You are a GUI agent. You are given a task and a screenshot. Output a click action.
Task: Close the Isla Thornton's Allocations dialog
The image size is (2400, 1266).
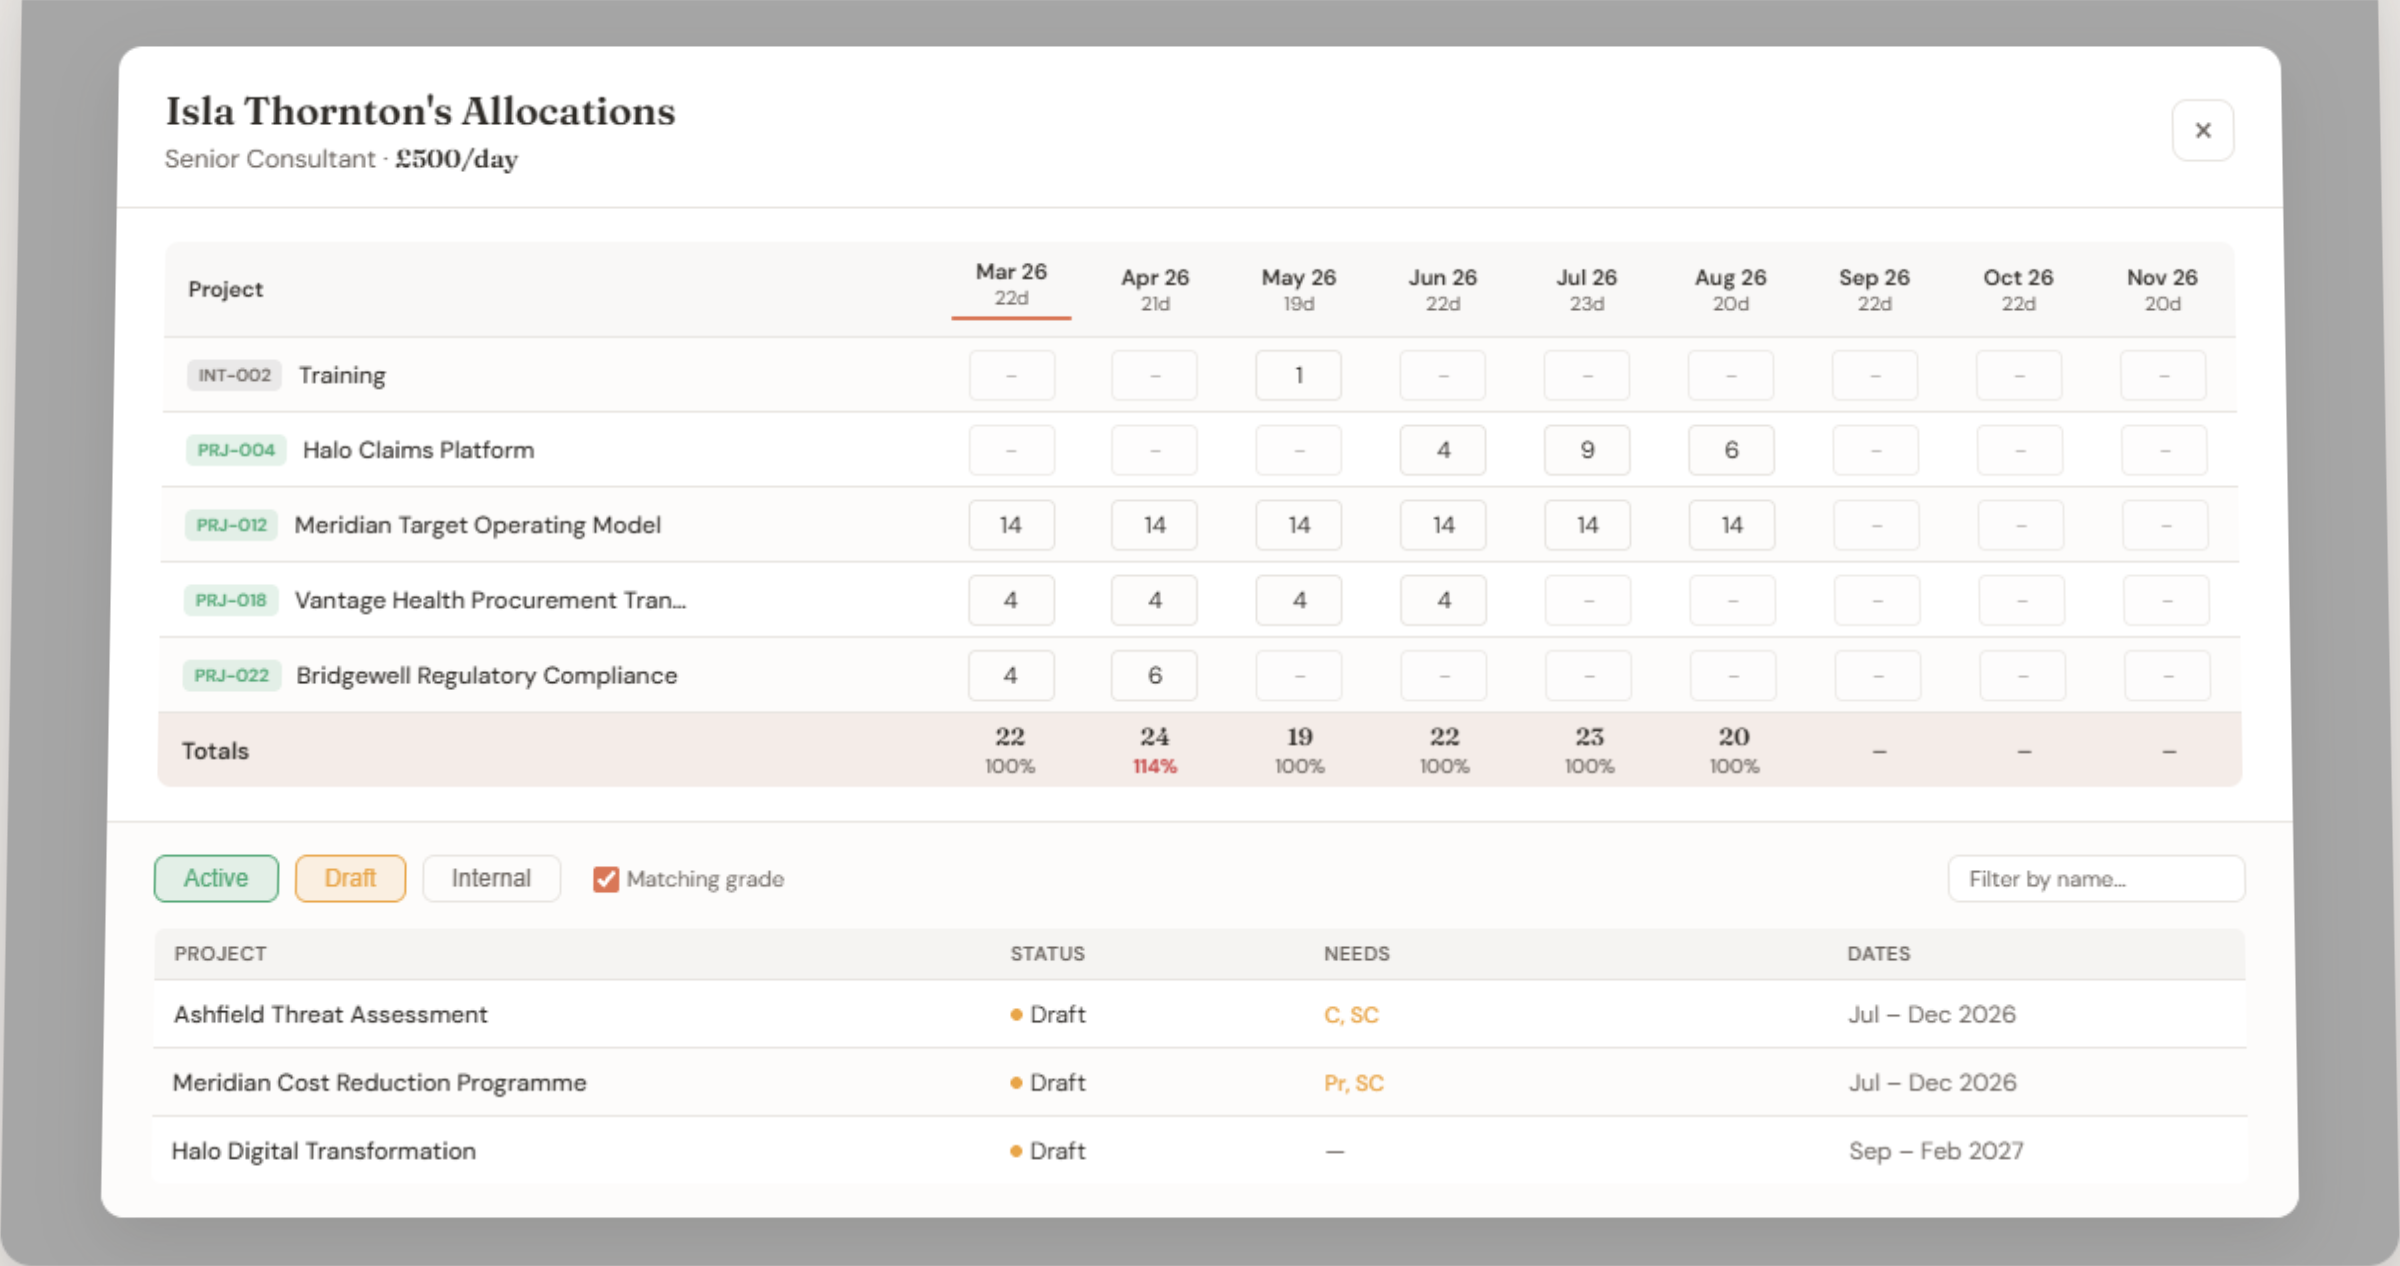coord(2203,130)
